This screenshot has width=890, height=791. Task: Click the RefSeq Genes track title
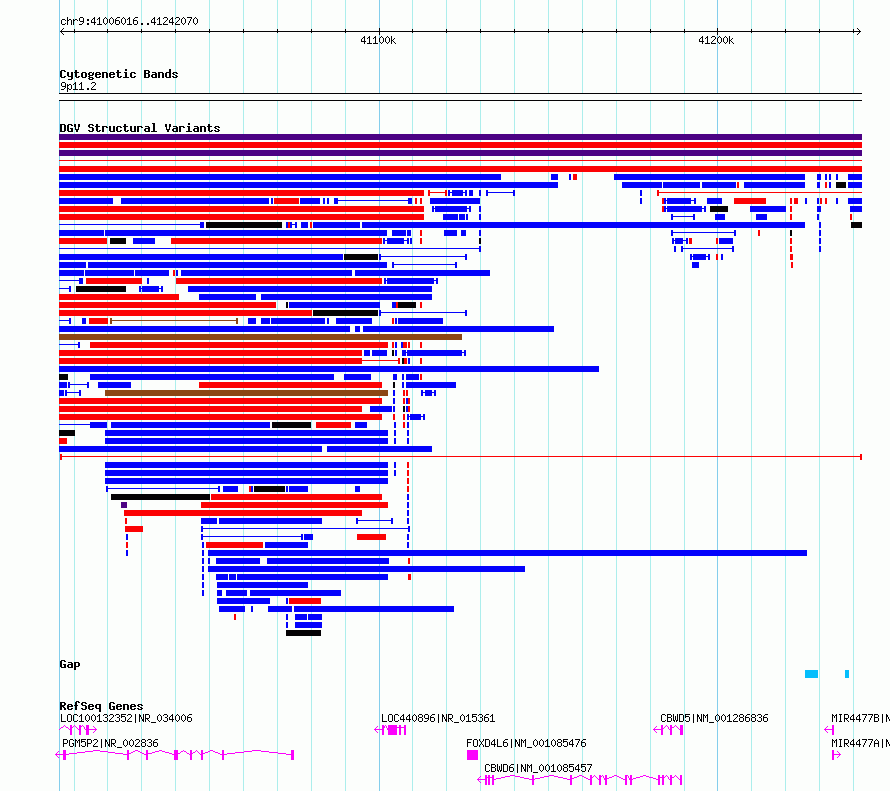click(x=101, y=706)
